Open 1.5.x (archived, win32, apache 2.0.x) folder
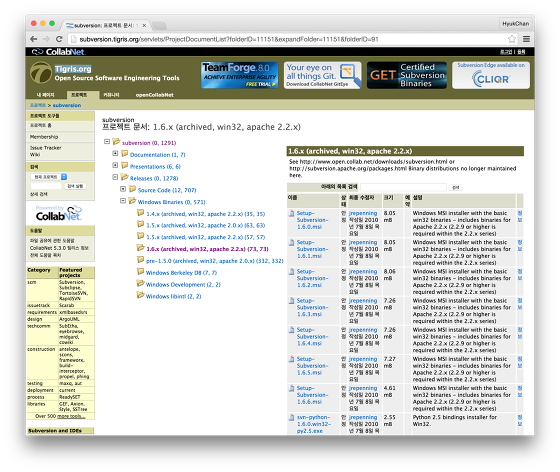Viewport: 560px width, 472px height. [206, 226]
